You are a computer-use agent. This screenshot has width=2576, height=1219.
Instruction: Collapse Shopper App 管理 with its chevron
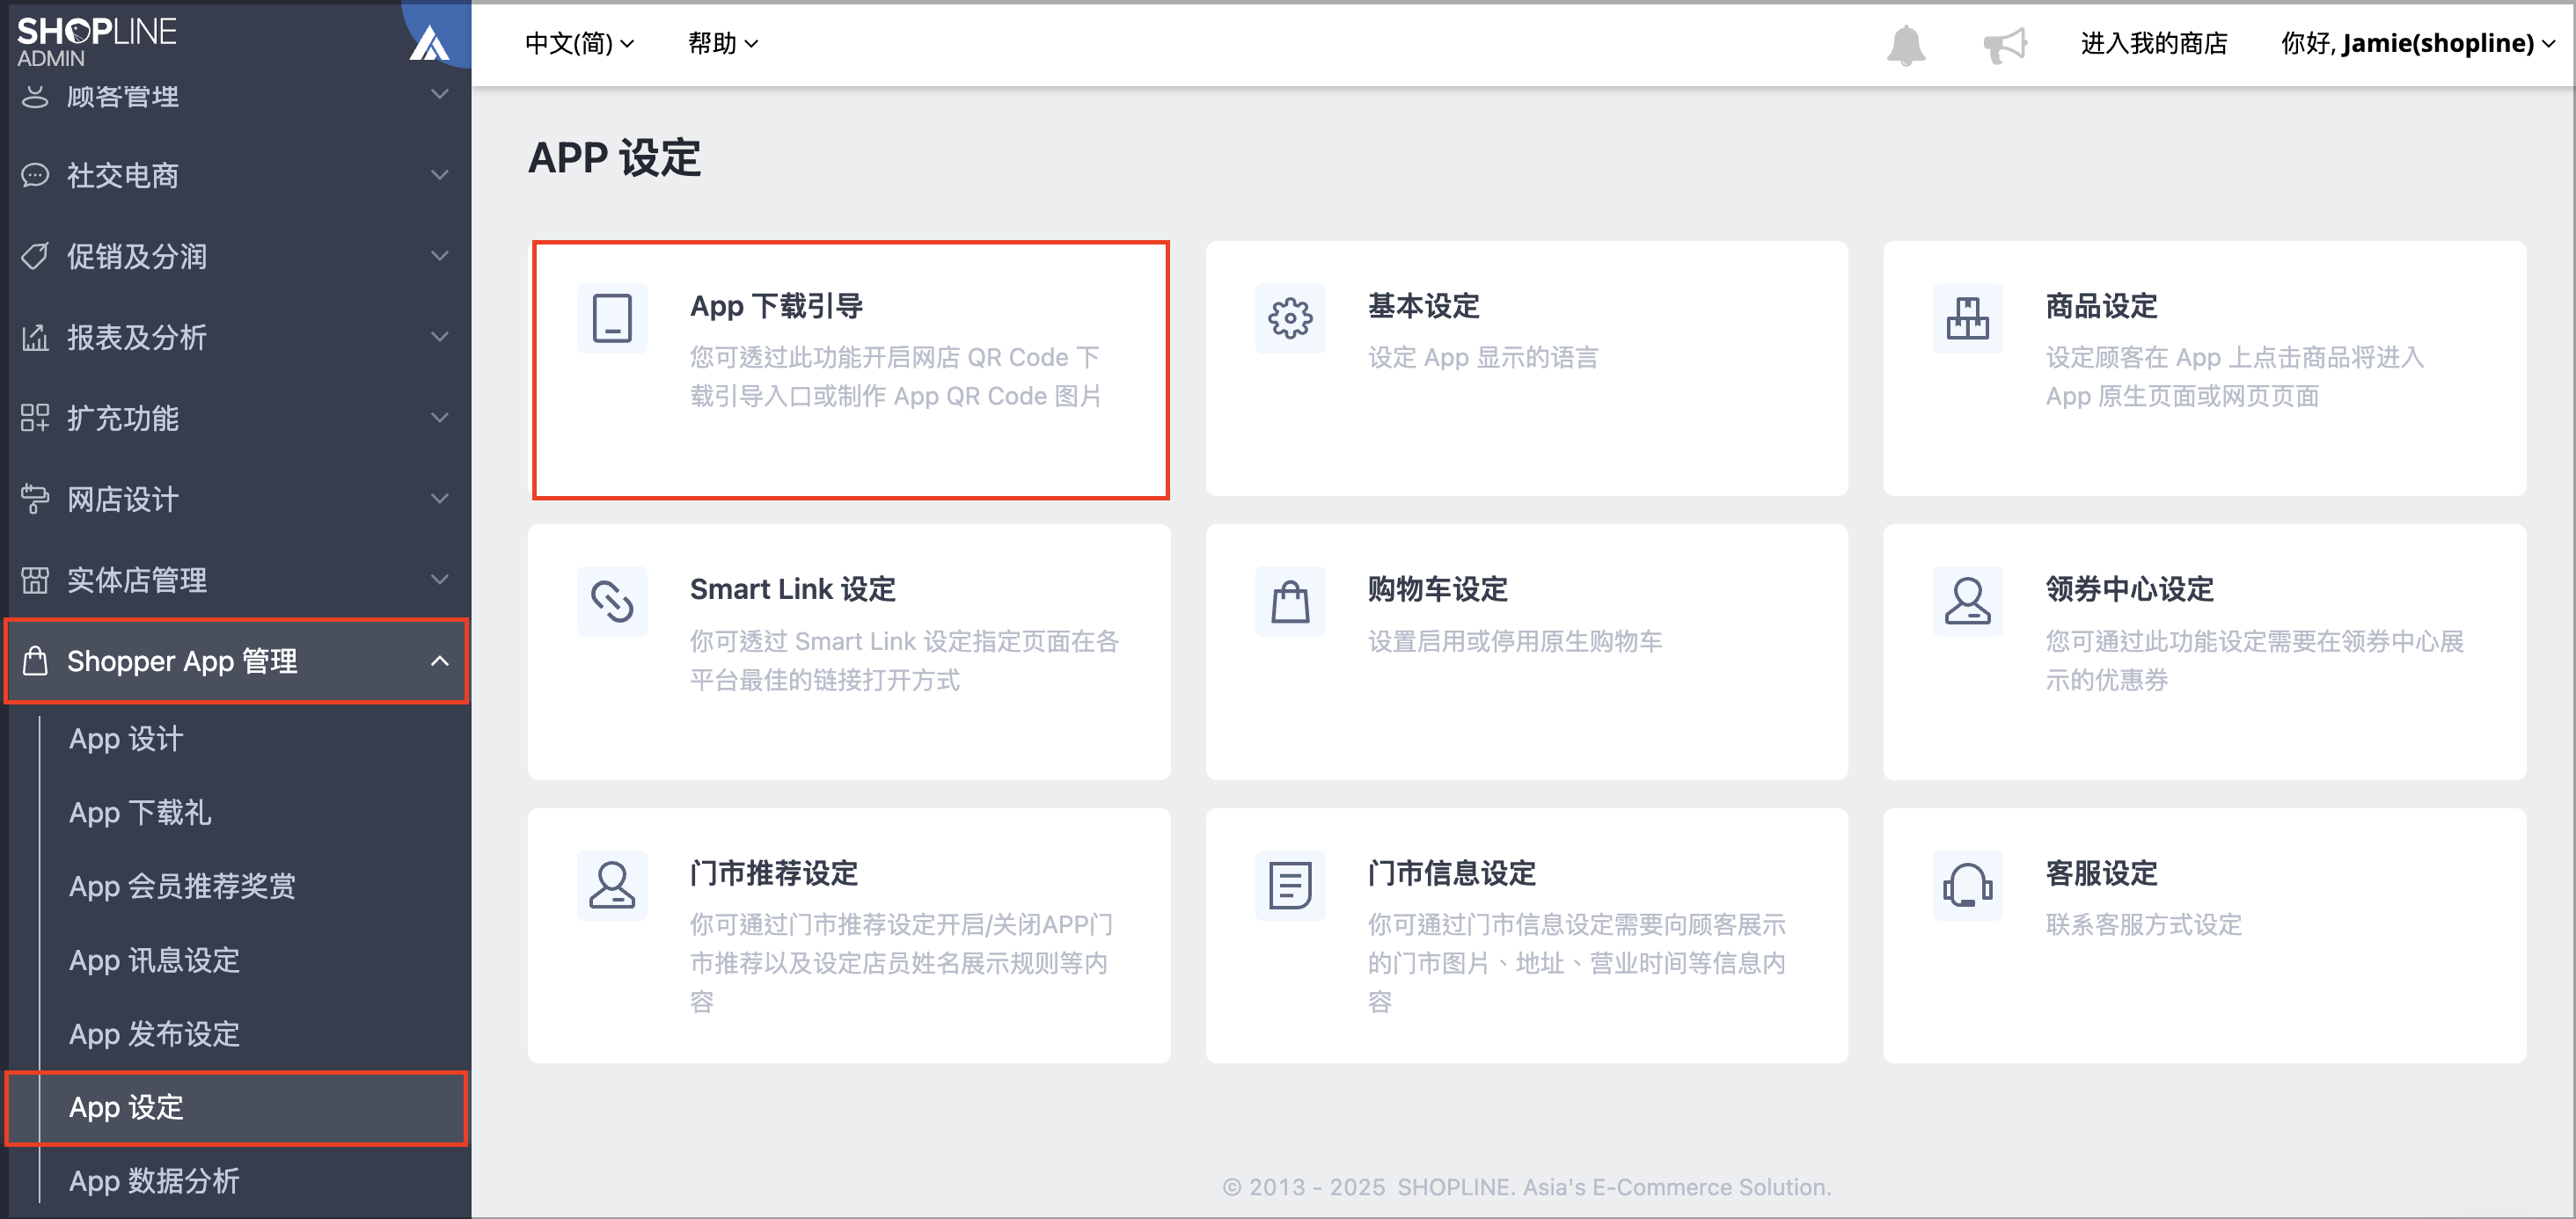(x=439, y=661)
